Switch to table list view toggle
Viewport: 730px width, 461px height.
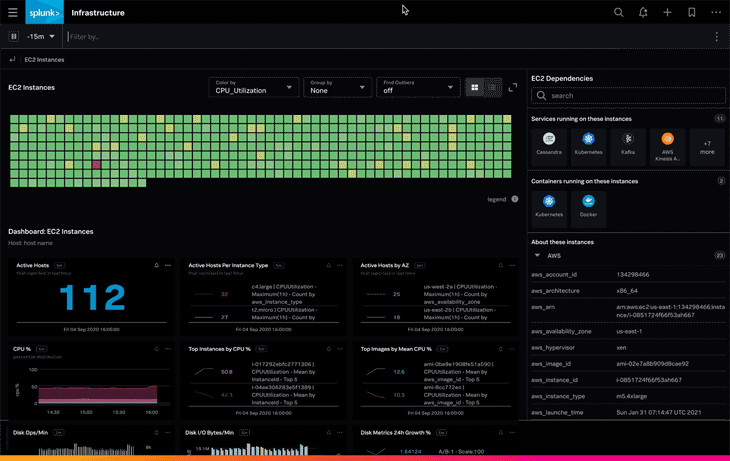[491, 88]
